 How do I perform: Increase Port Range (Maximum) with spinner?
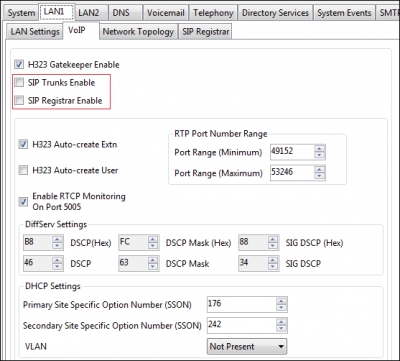[x=319, y=169]
